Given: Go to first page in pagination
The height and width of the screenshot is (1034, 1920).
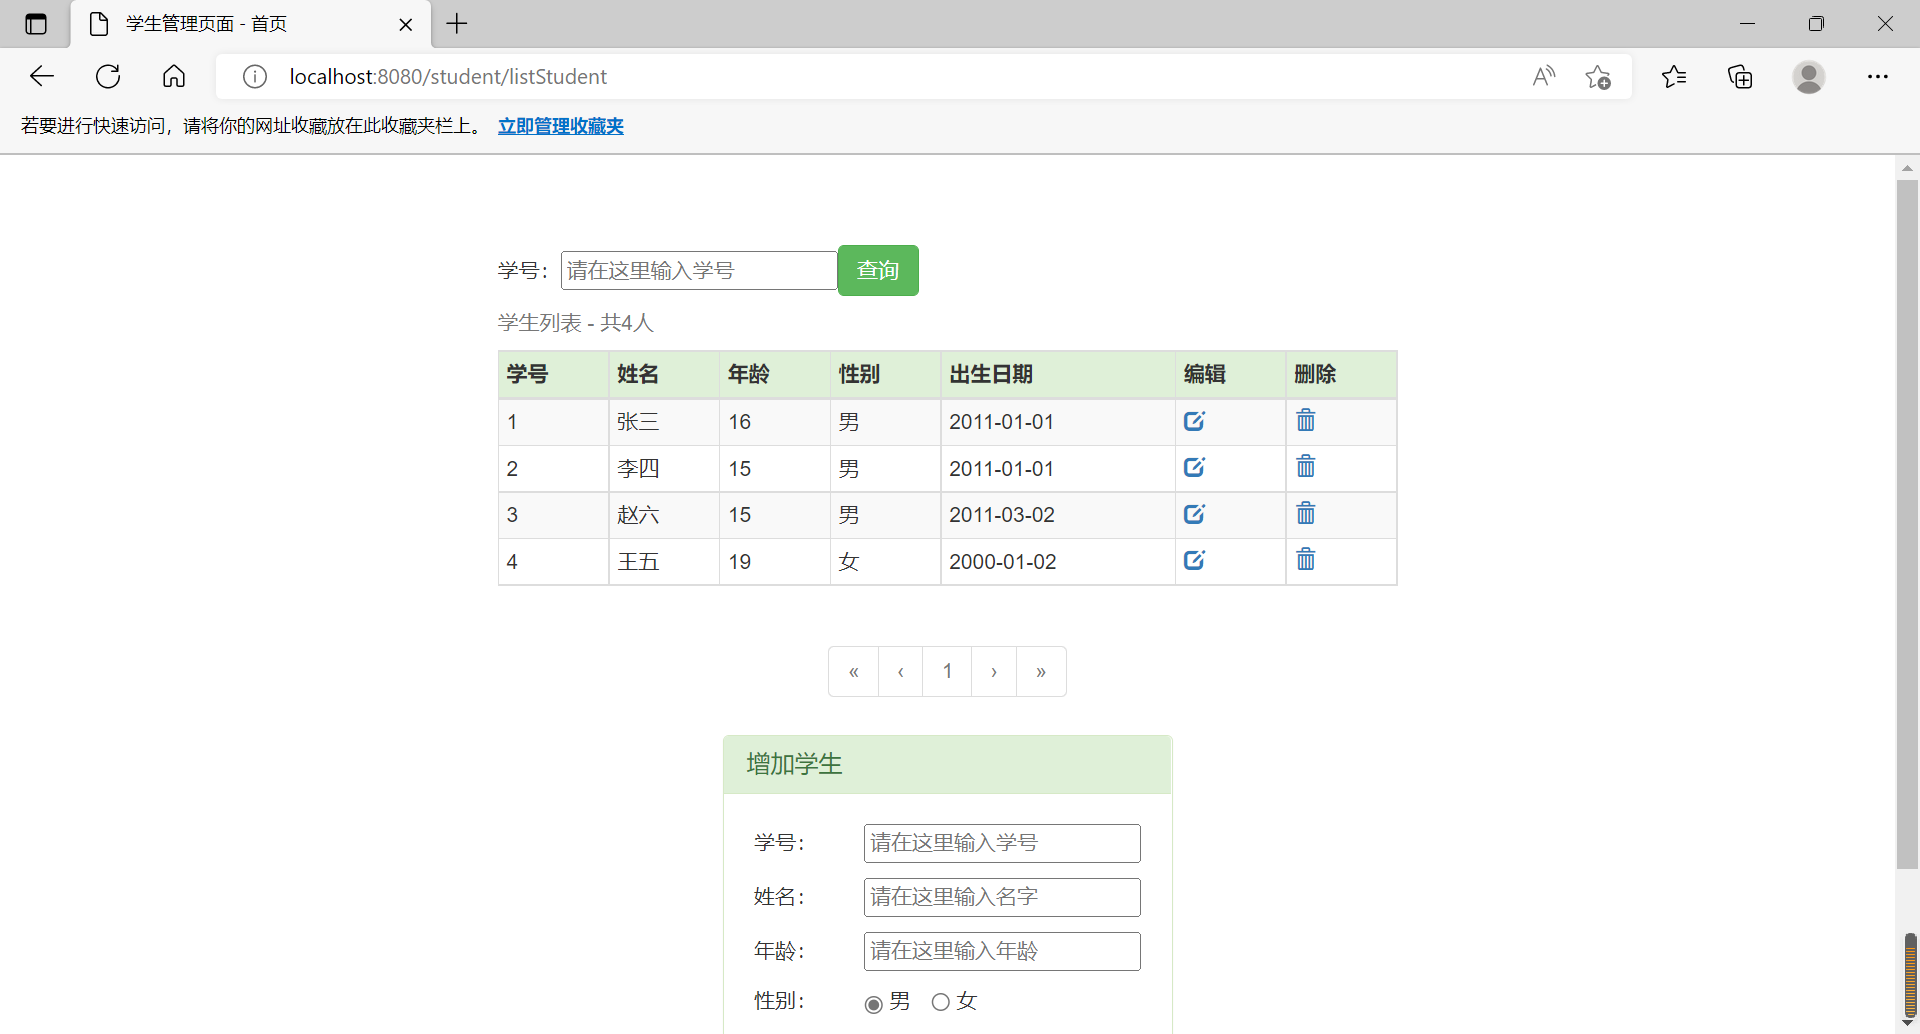Looking at the screenshot, I should click(853, 671).
